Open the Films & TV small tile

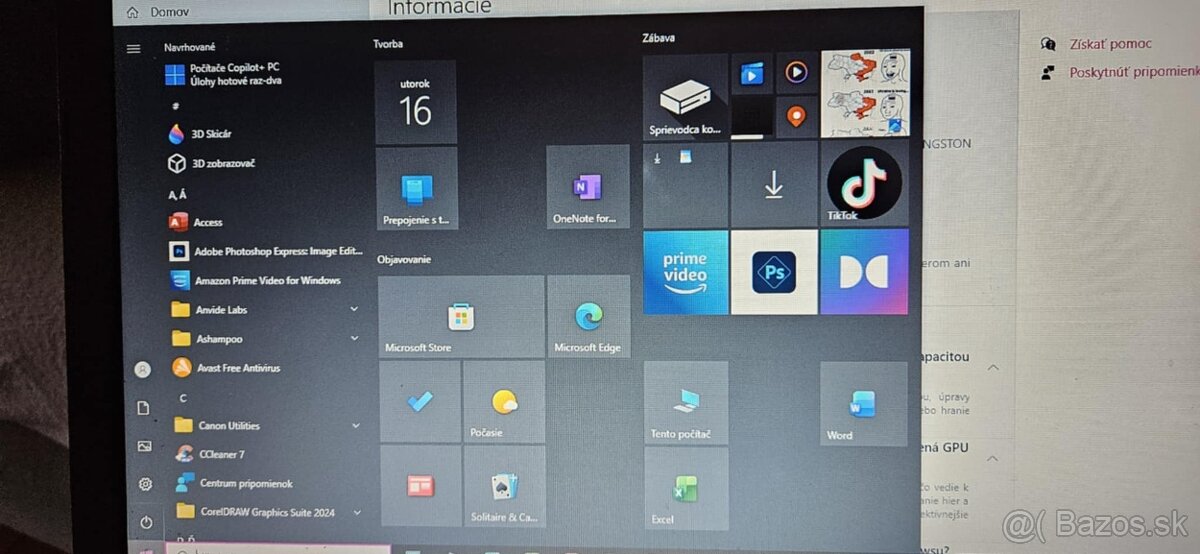point(752,73)
